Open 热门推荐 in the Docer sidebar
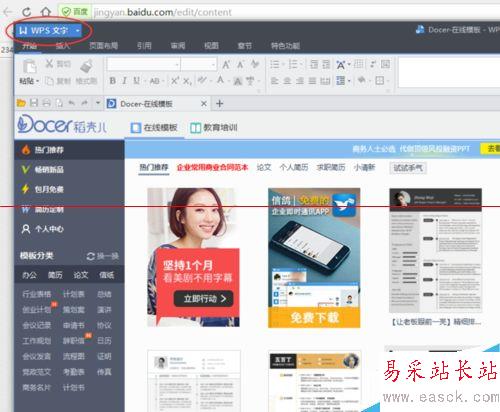 click(x=69, y=150)
